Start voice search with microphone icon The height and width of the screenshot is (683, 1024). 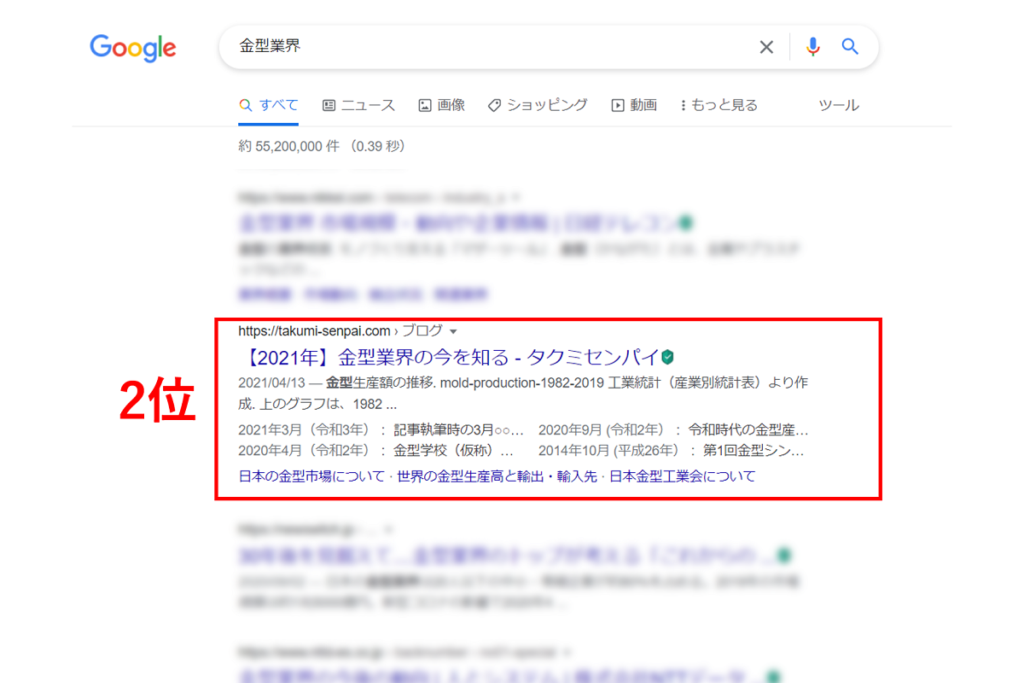pyautogui.click(x=812, y=46)
